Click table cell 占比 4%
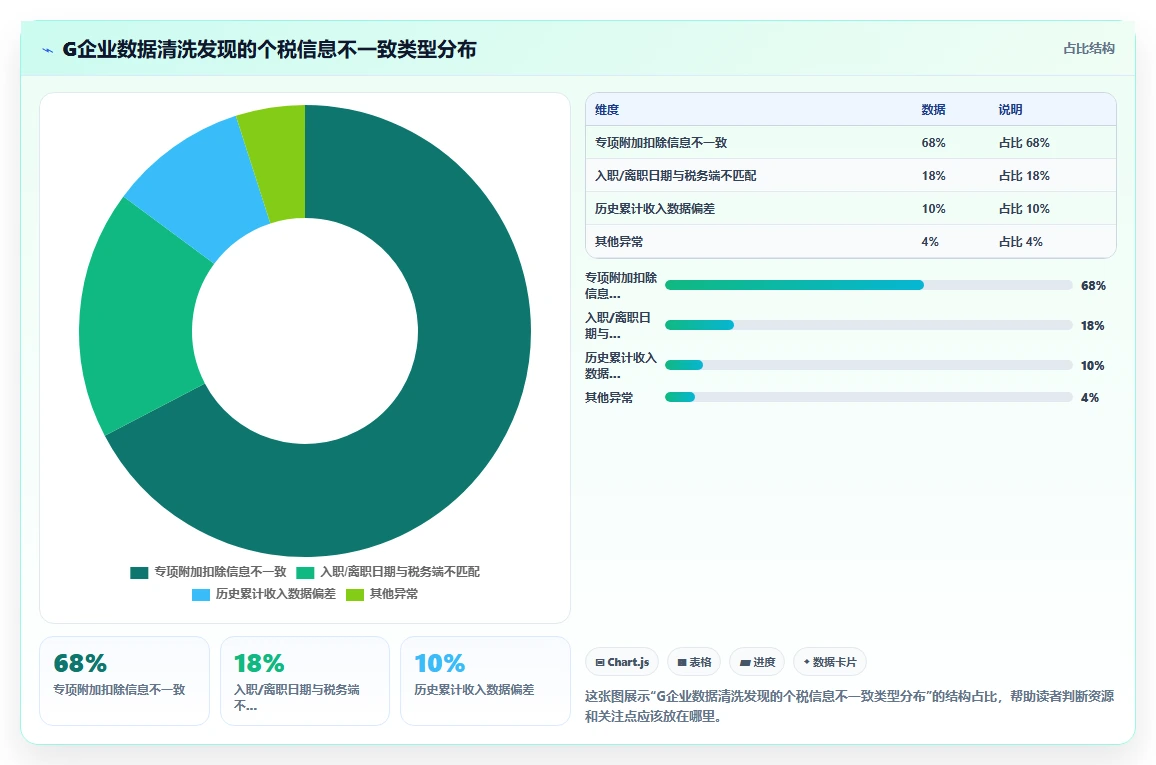1156x765 pixels. [1020, 242]
